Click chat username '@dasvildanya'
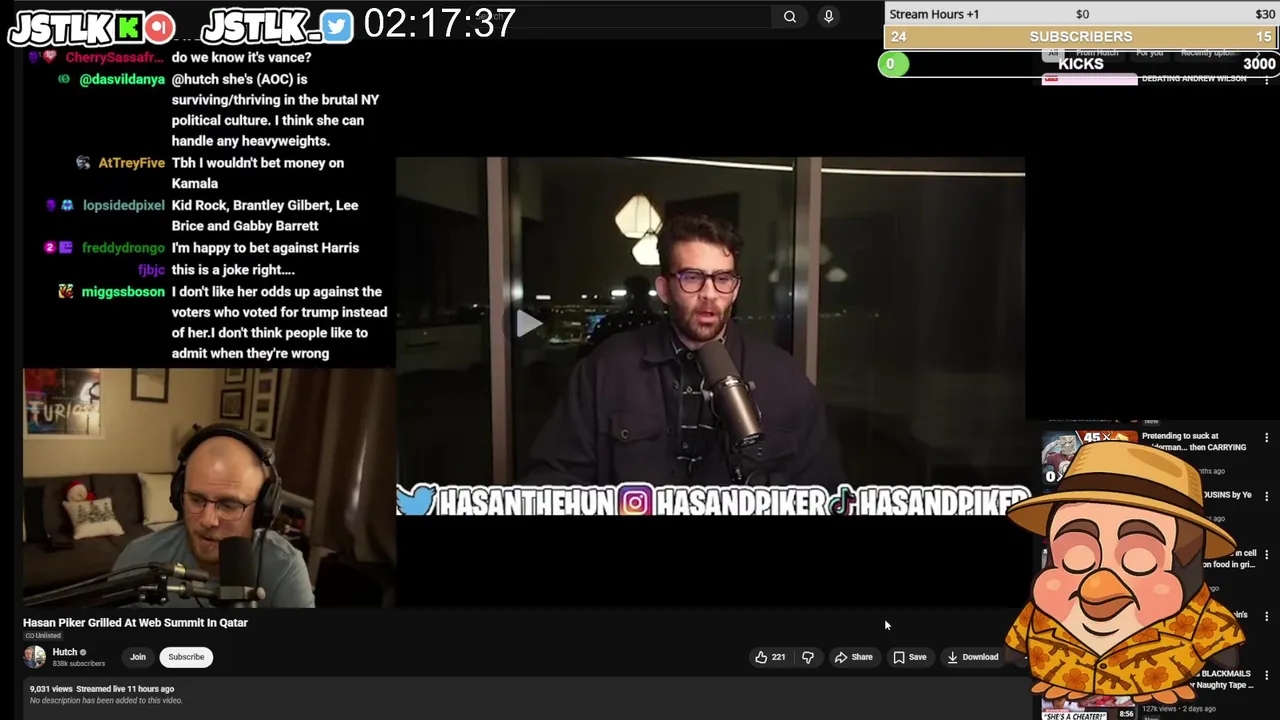The image size is (1280, 720). (122, 79)
